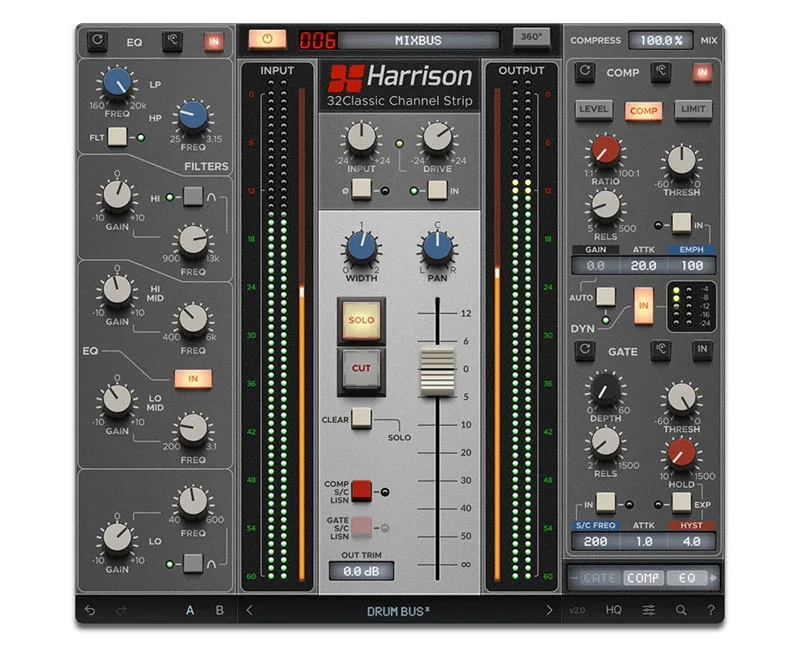Toggle the gate sidechain filter IN switch
This screenshot has width=800, height=645.
point(606,503)
